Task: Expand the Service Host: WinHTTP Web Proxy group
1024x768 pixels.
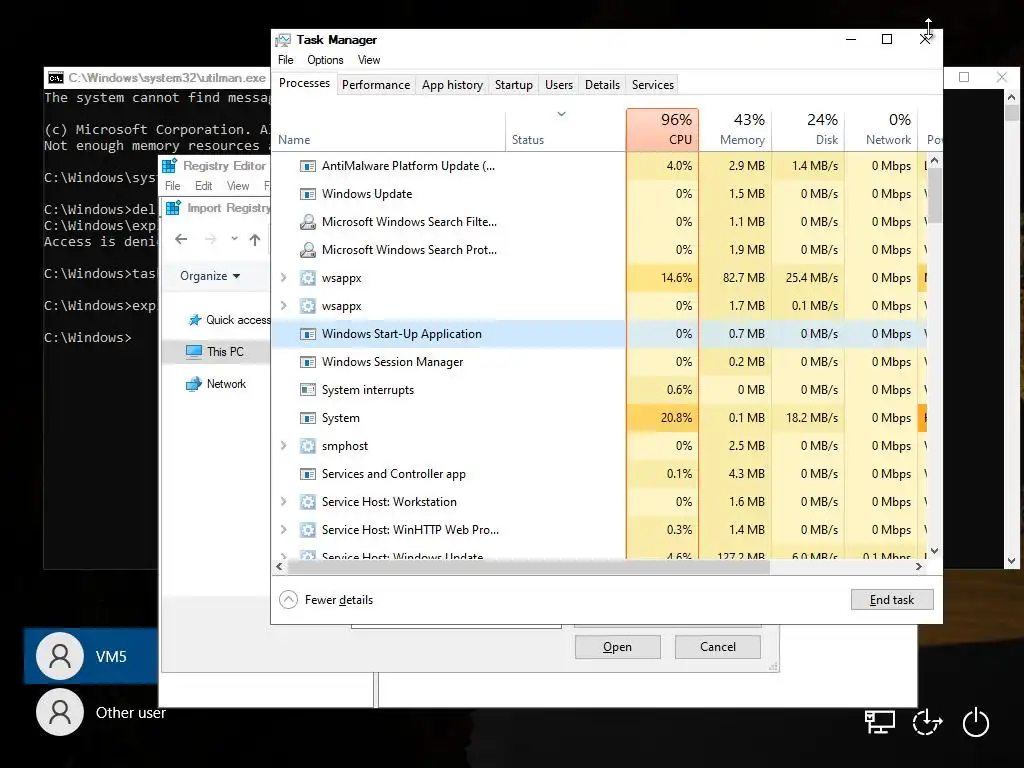Action: coord(283,530)
